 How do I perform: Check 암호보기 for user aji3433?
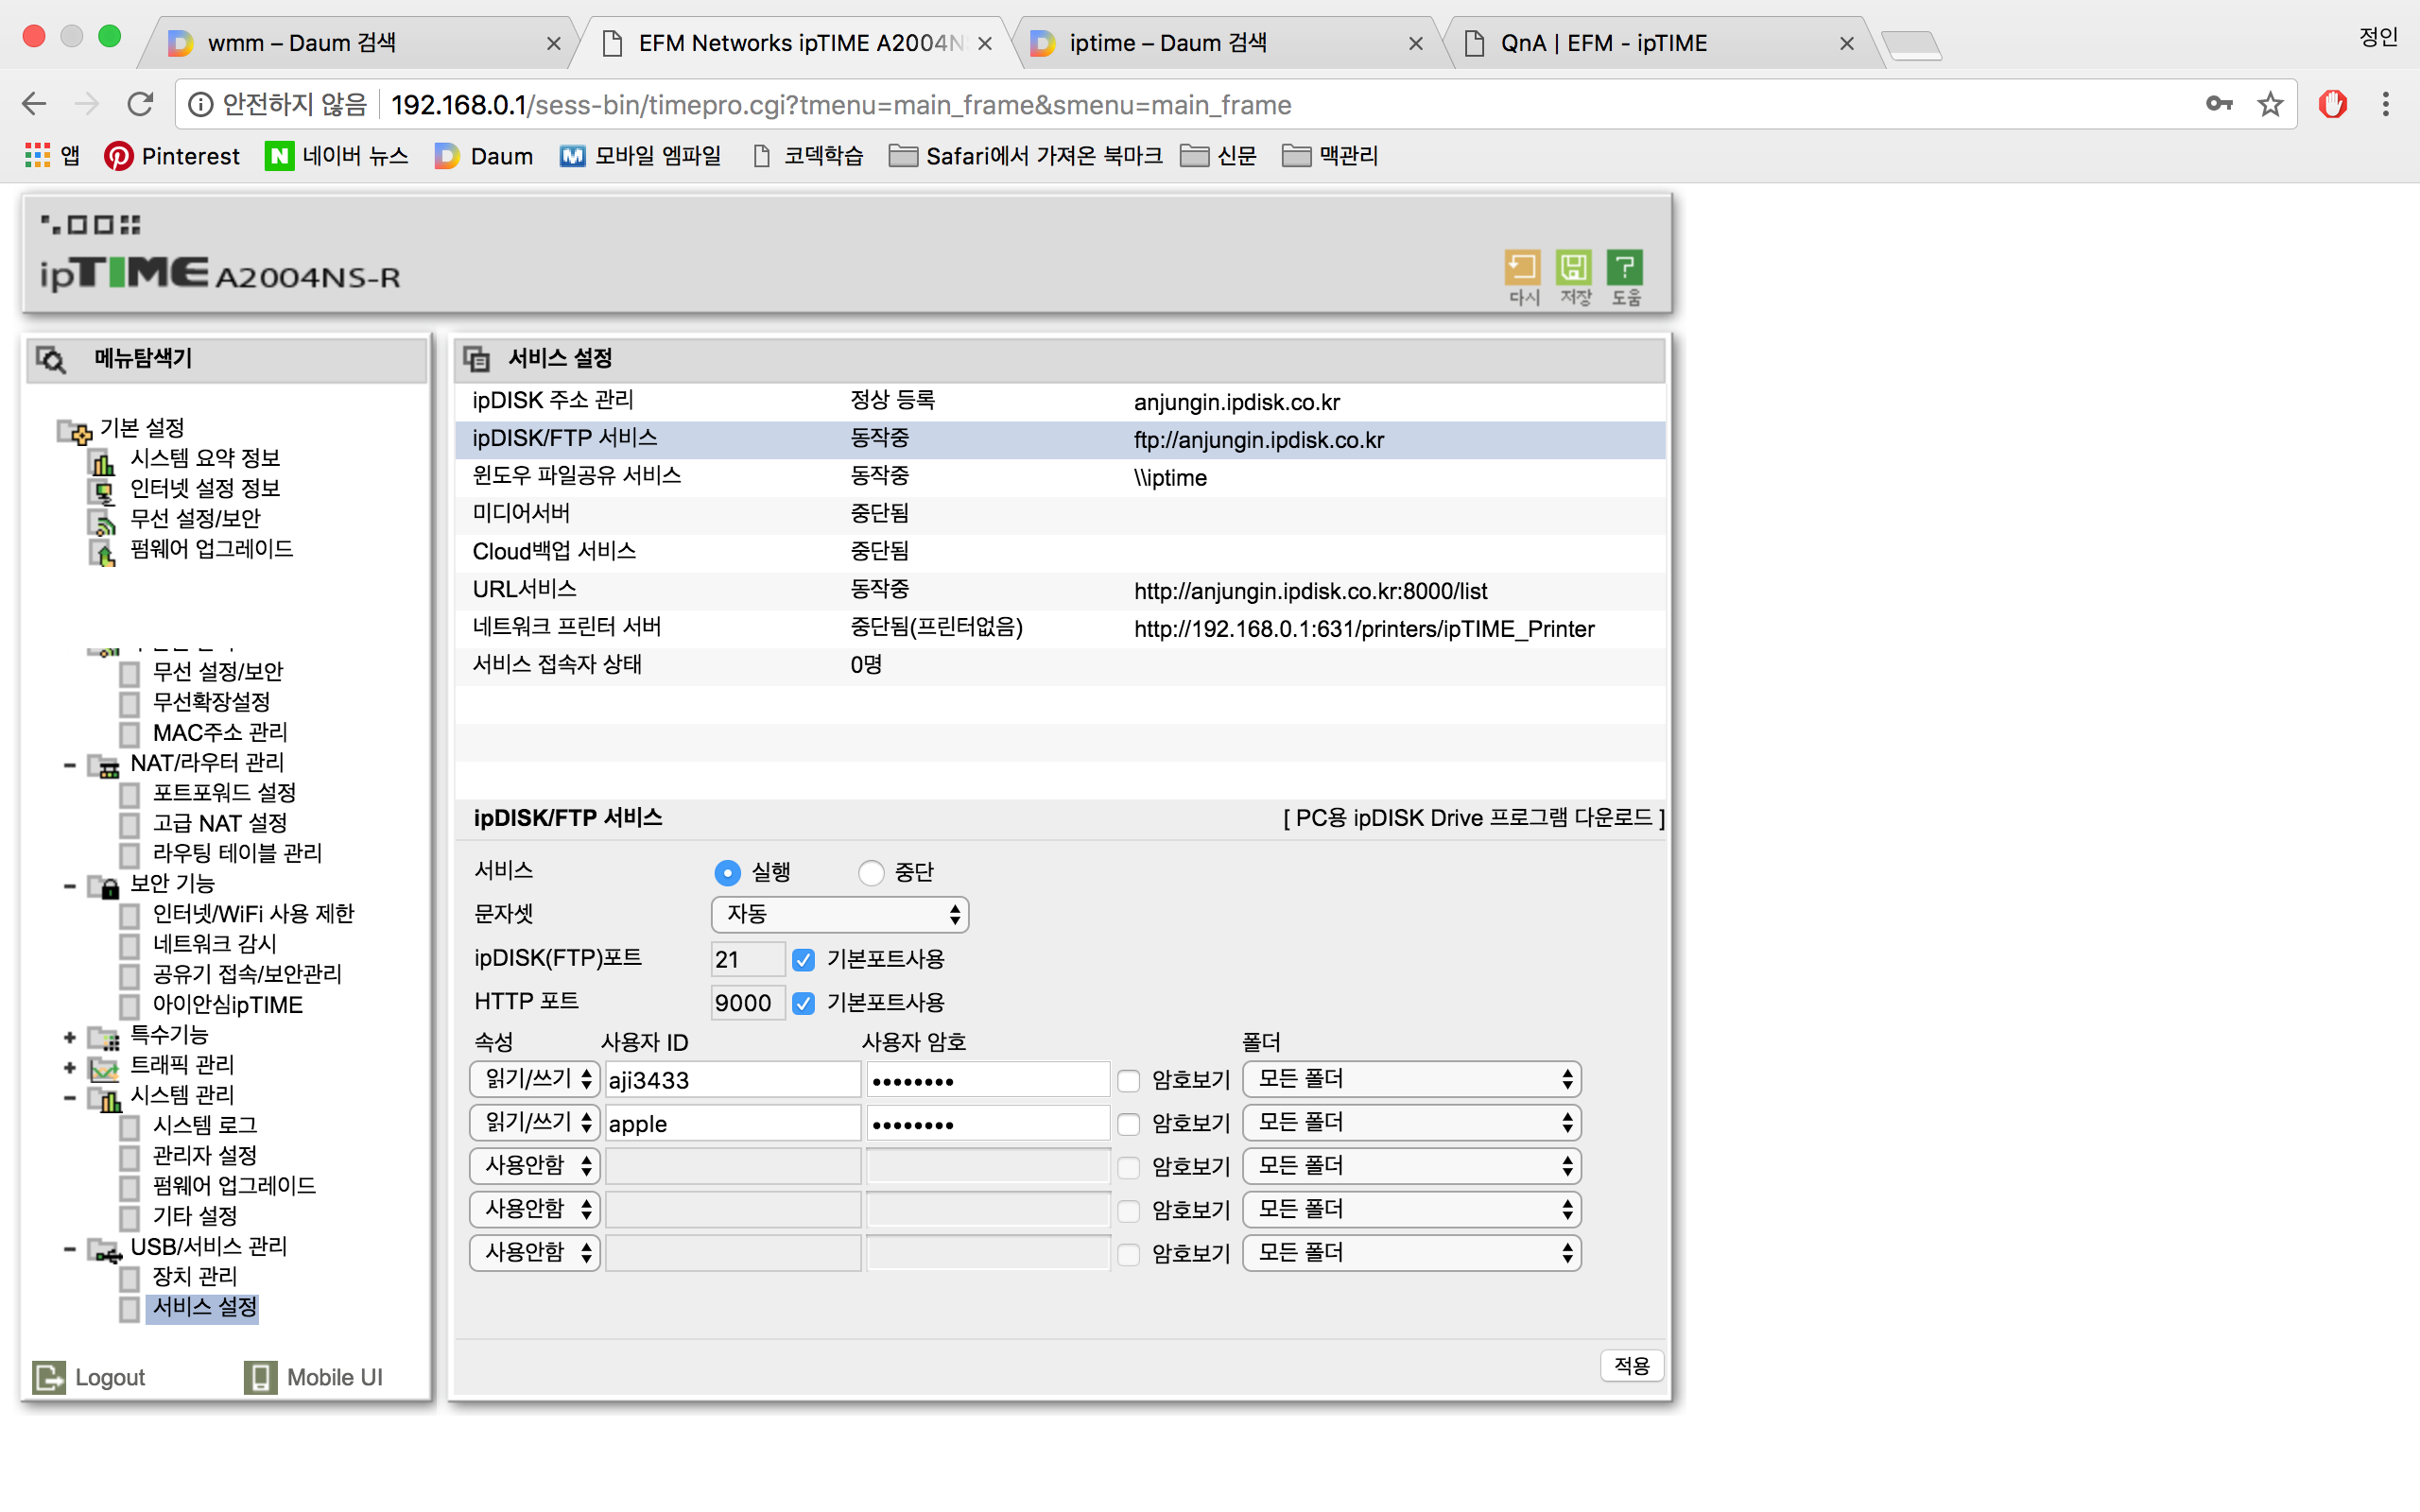1129,1081
